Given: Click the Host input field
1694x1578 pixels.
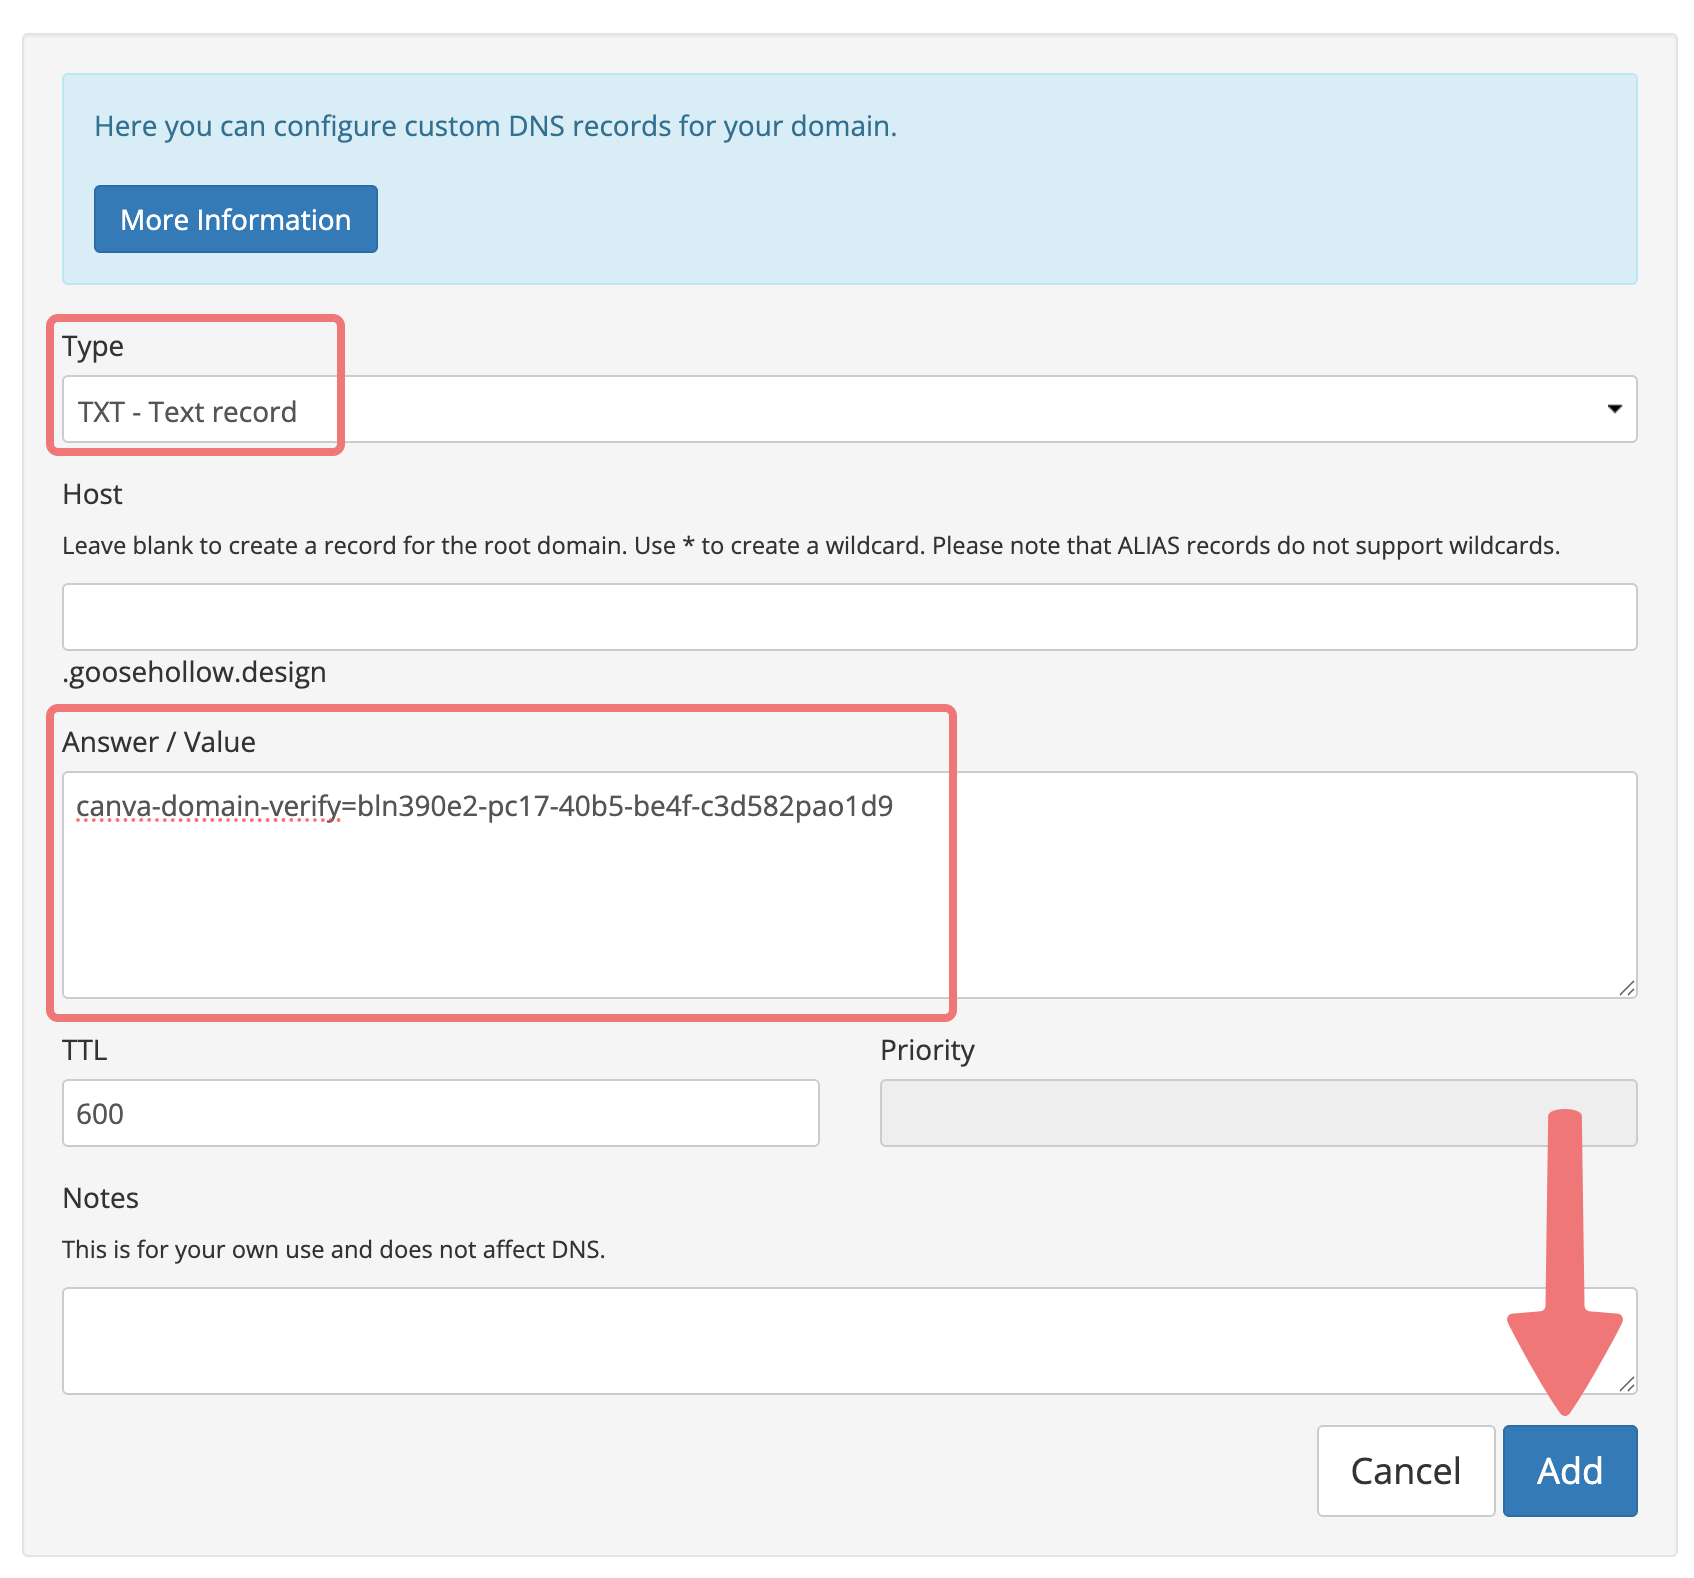Looking at the screenshot, I should click(x=849, y=617).
